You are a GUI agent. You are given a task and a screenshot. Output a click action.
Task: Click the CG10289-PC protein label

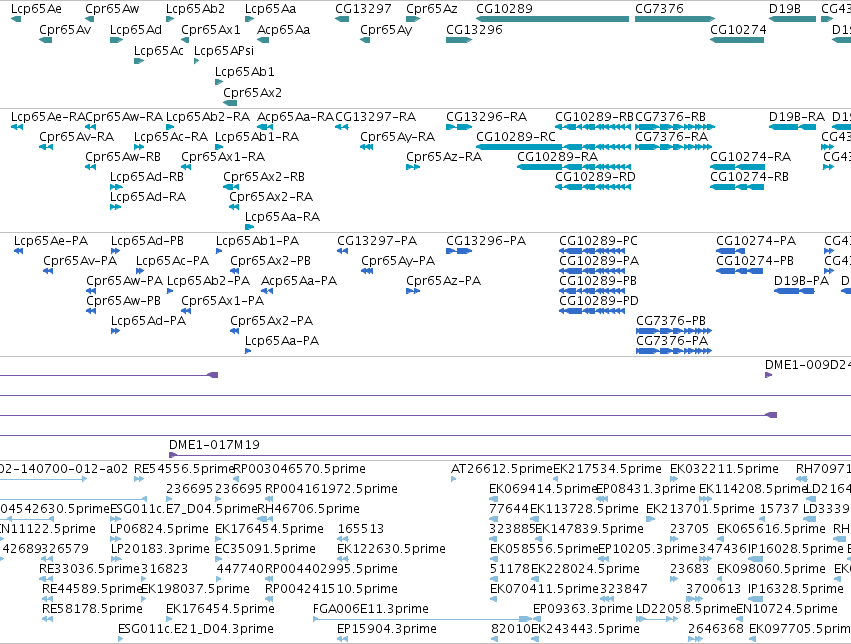coord(598,241)
